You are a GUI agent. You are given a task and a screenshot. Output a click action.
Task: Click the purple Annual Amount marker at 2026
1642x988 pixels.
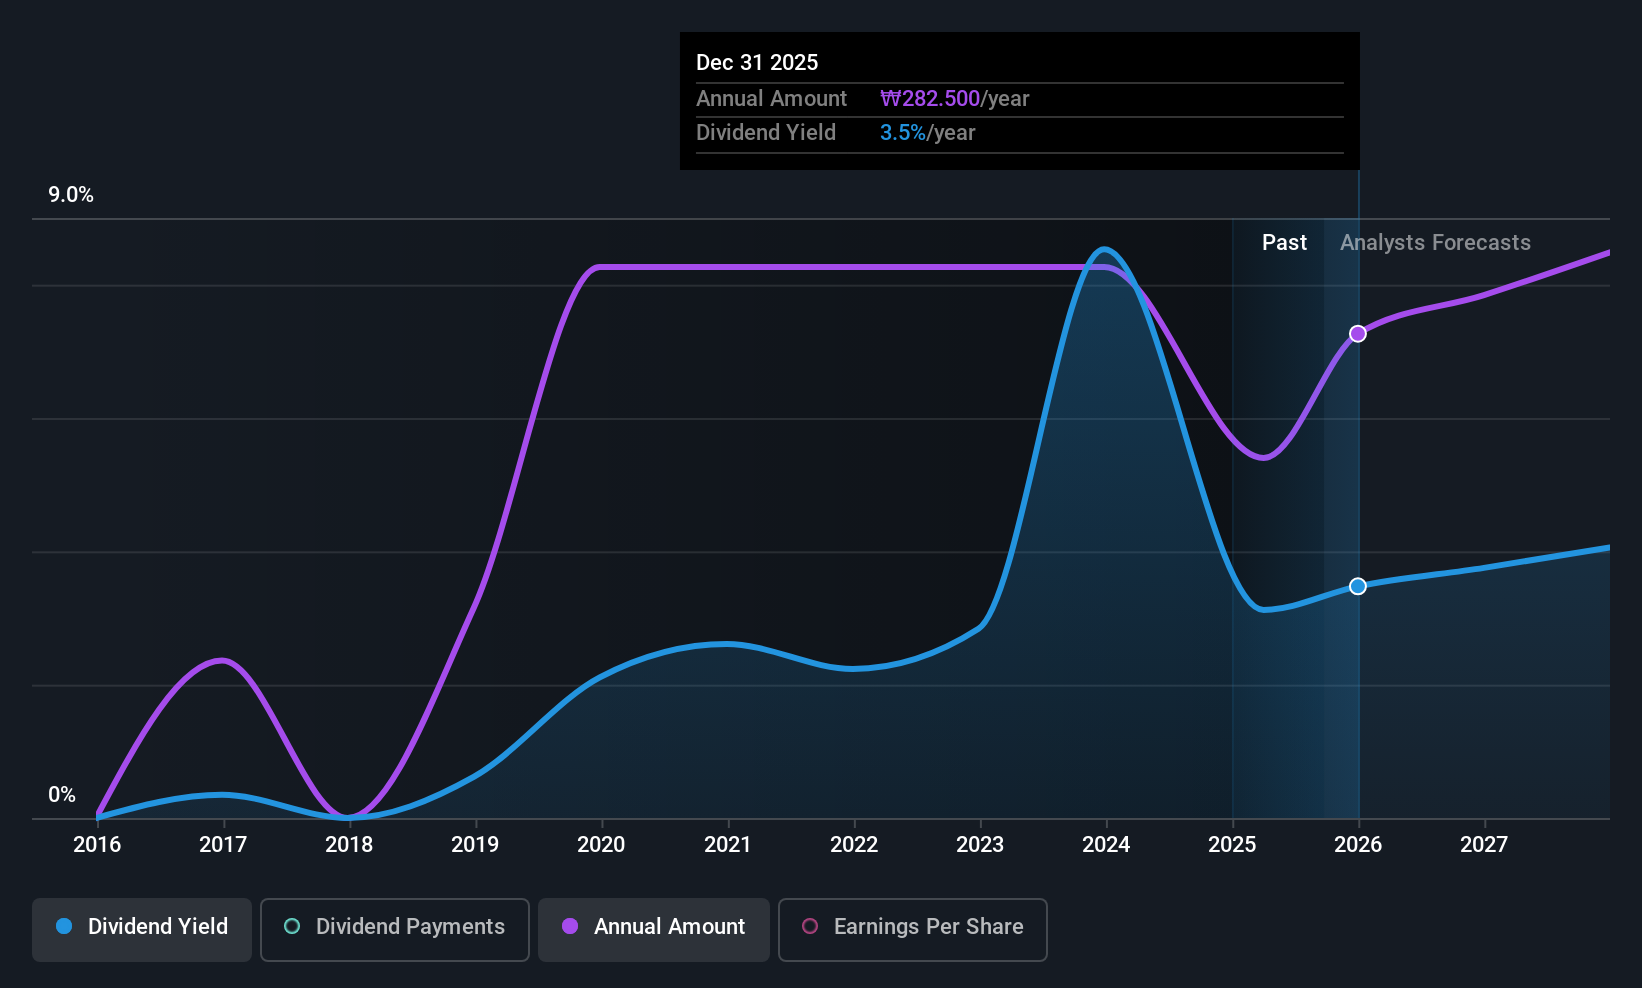coord(1358,334)
